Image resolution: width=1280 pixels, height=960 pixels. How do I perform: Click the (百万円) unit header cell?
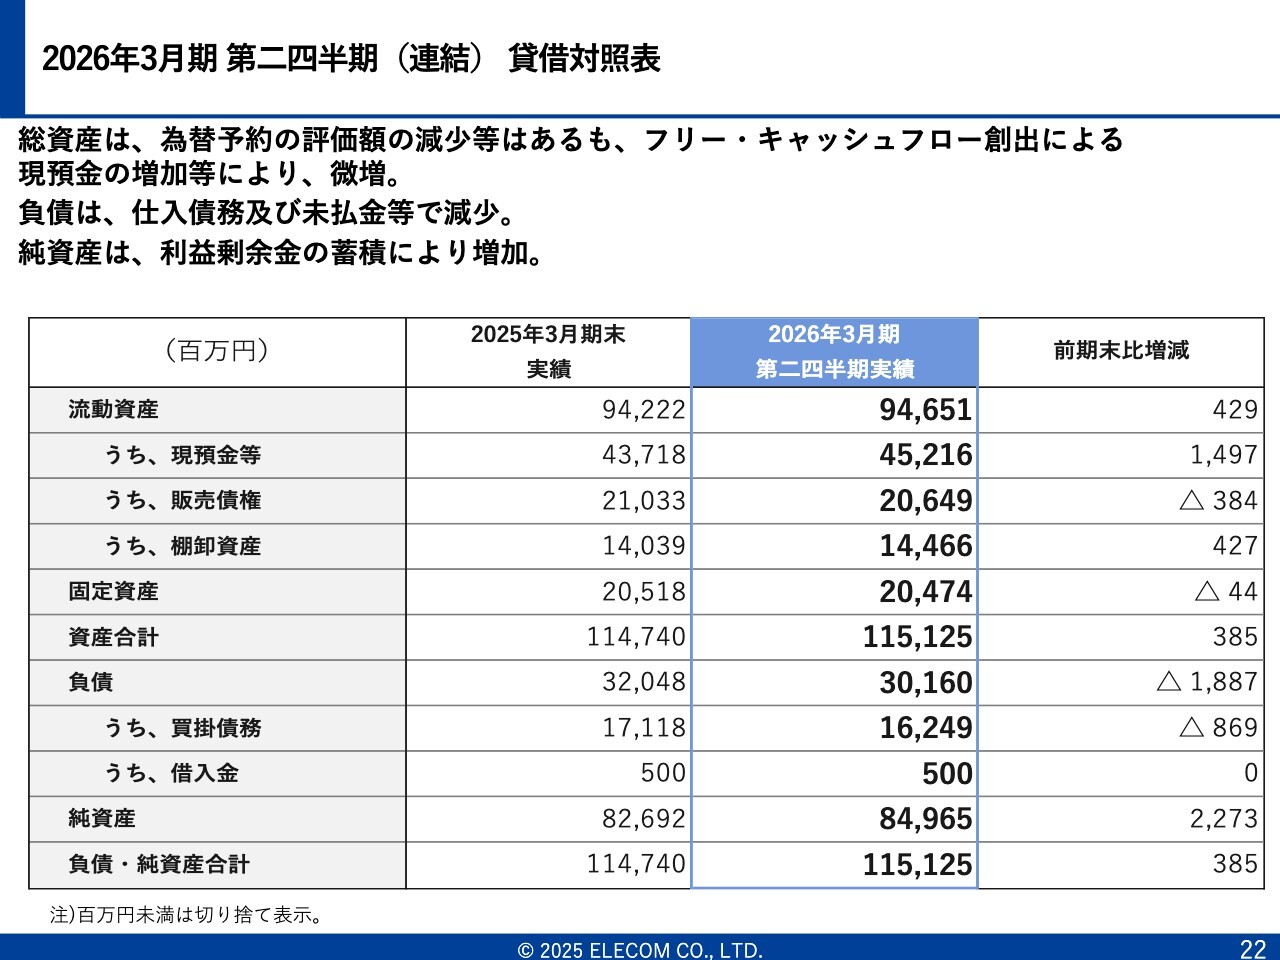[x=217, y=352]
